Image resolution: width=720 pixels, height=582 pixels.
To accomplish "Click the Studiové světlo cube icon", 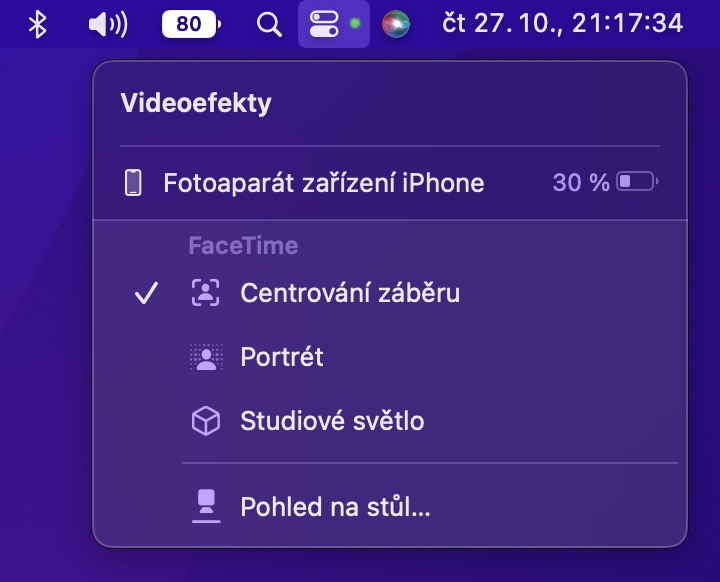I will pyautogui.click(x=206, y=421).
